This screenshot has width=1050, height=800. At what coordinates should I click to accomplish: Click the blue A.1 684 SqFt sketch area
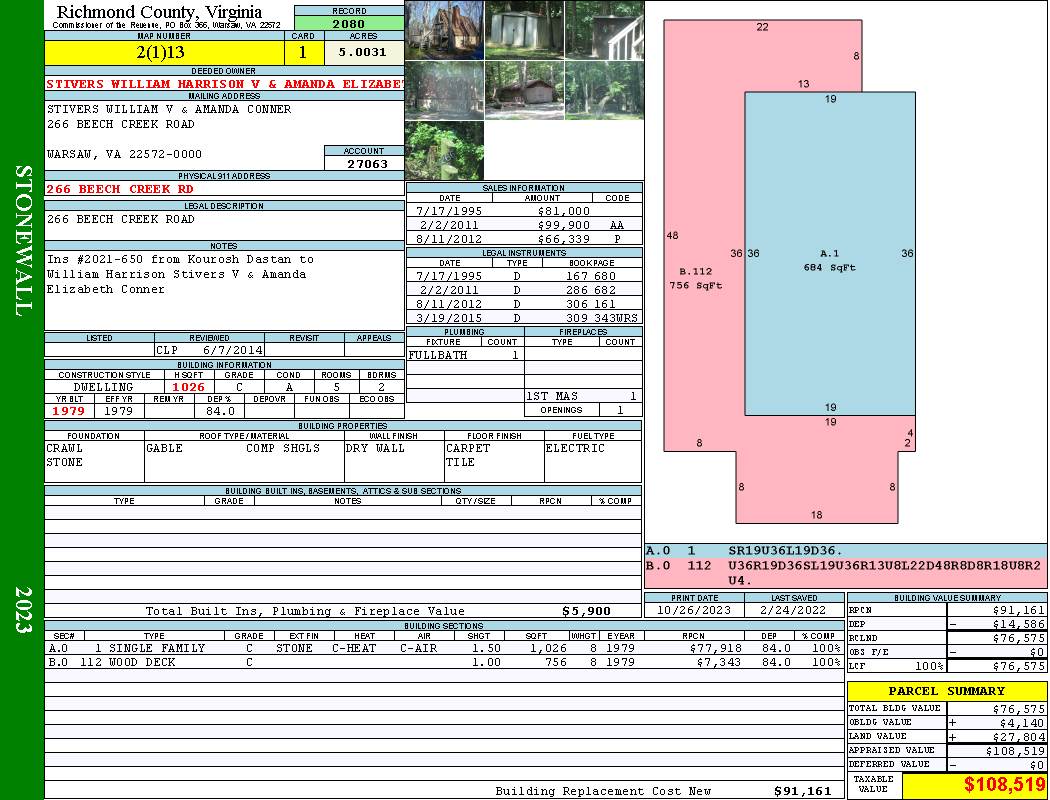pos(829,260)
